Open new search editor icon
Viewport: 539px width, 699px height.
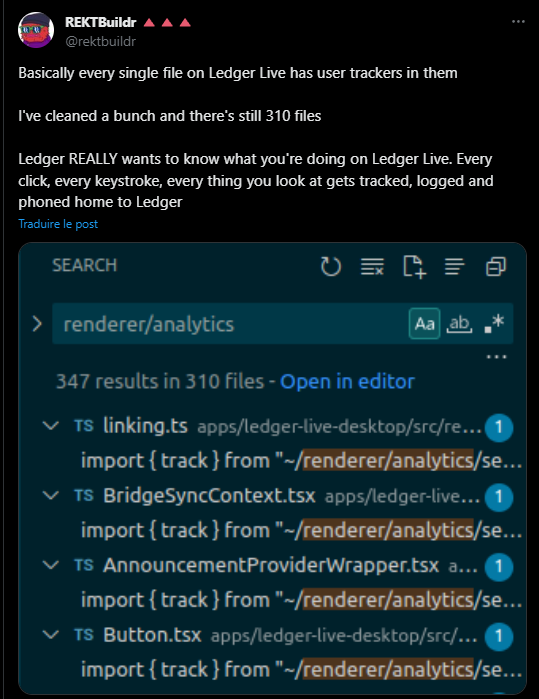pos(414,267)
